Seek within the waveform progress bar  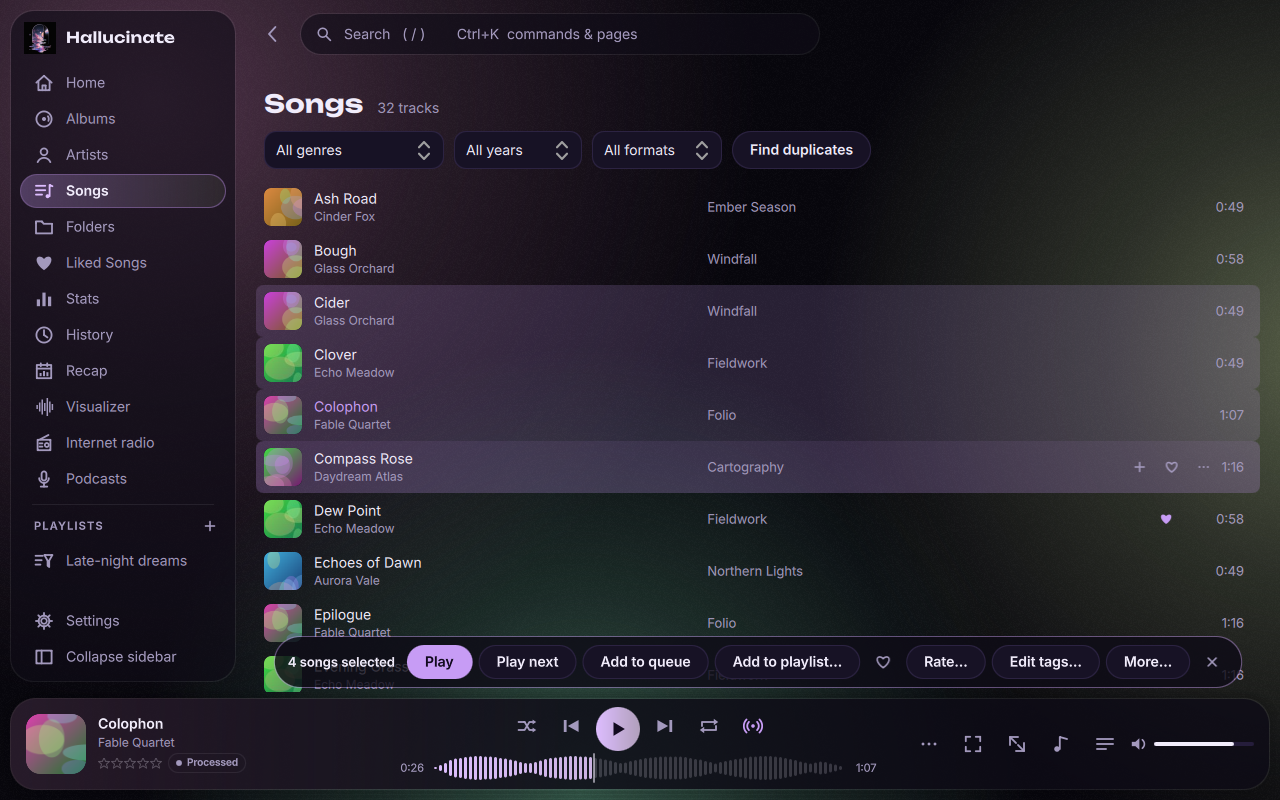tap(638, 768)
